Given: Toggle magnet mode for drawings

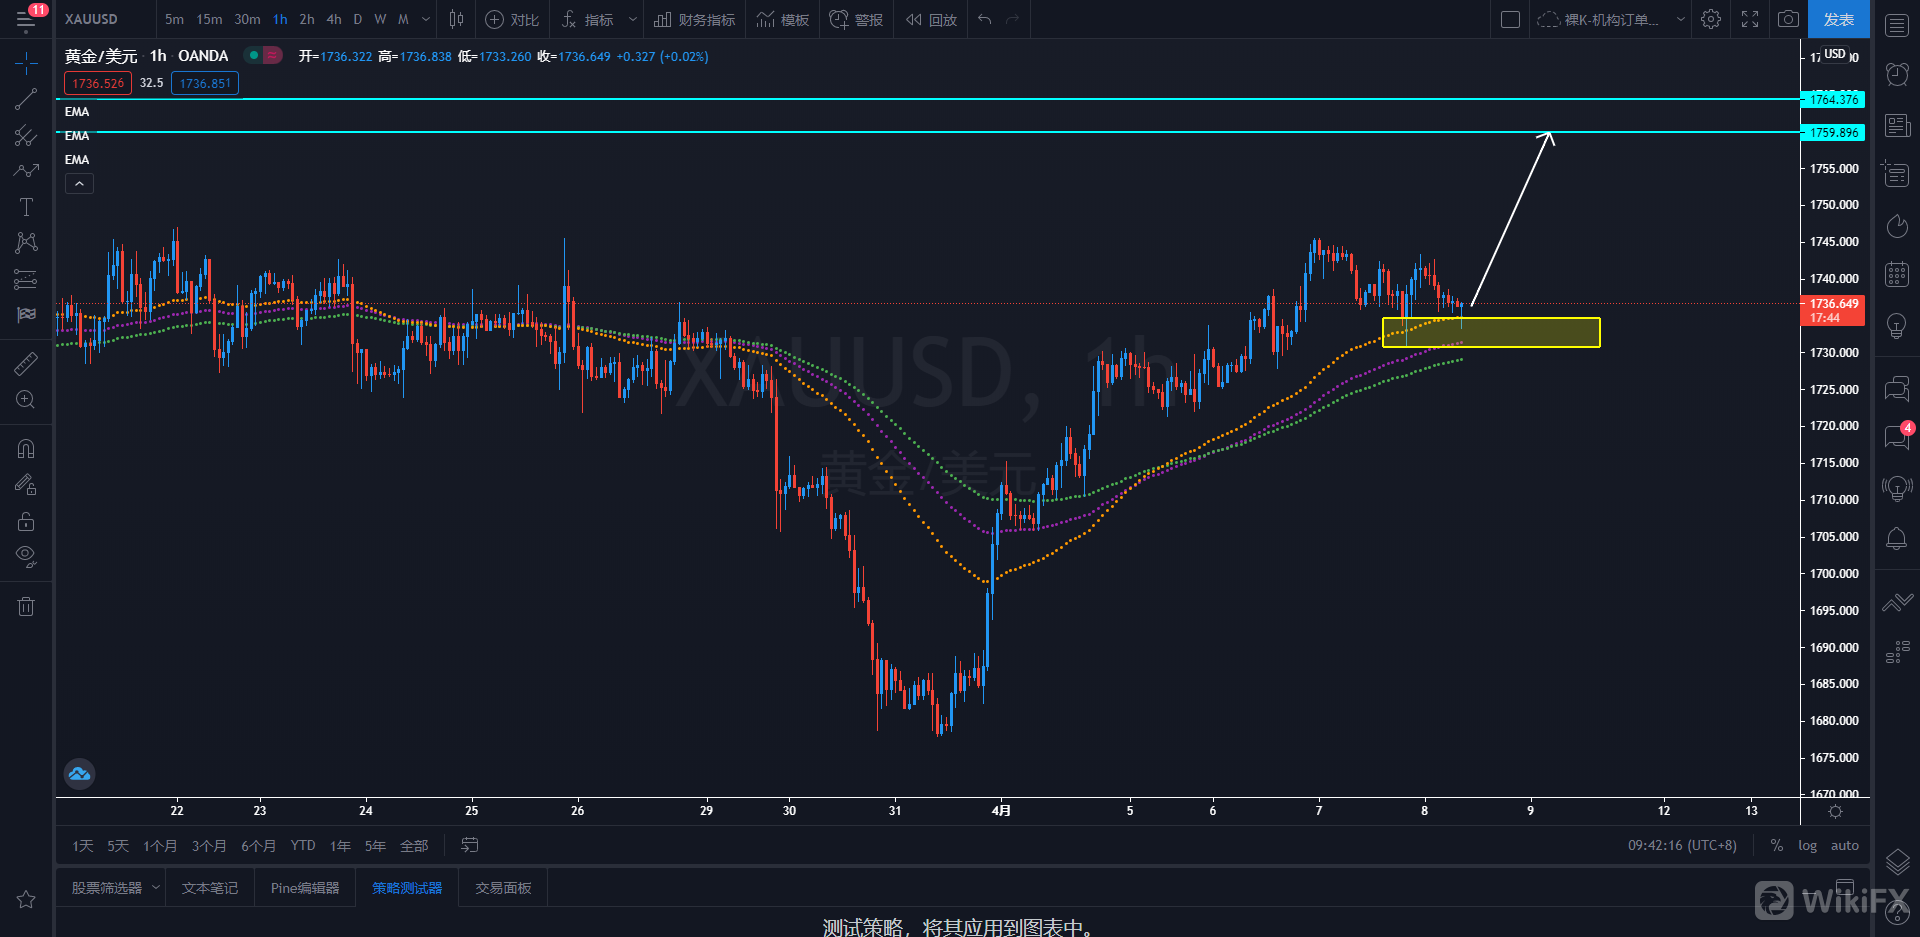Looking at the screenshot, I should (26, 449).
